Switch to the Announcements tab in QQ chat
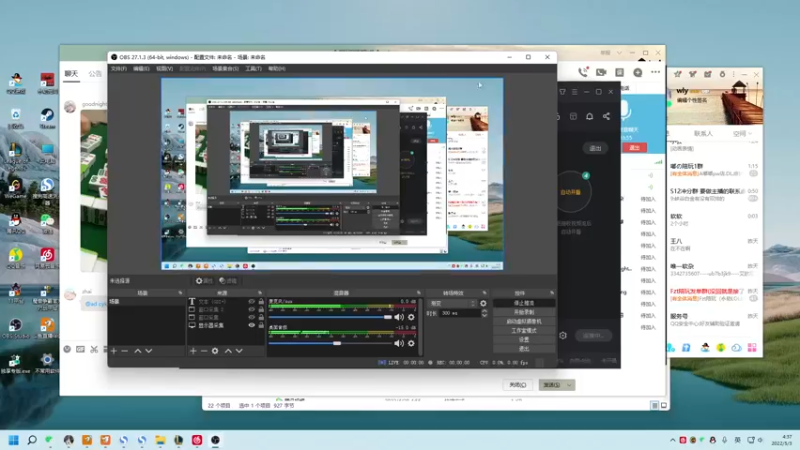 (x=95, y=74)
